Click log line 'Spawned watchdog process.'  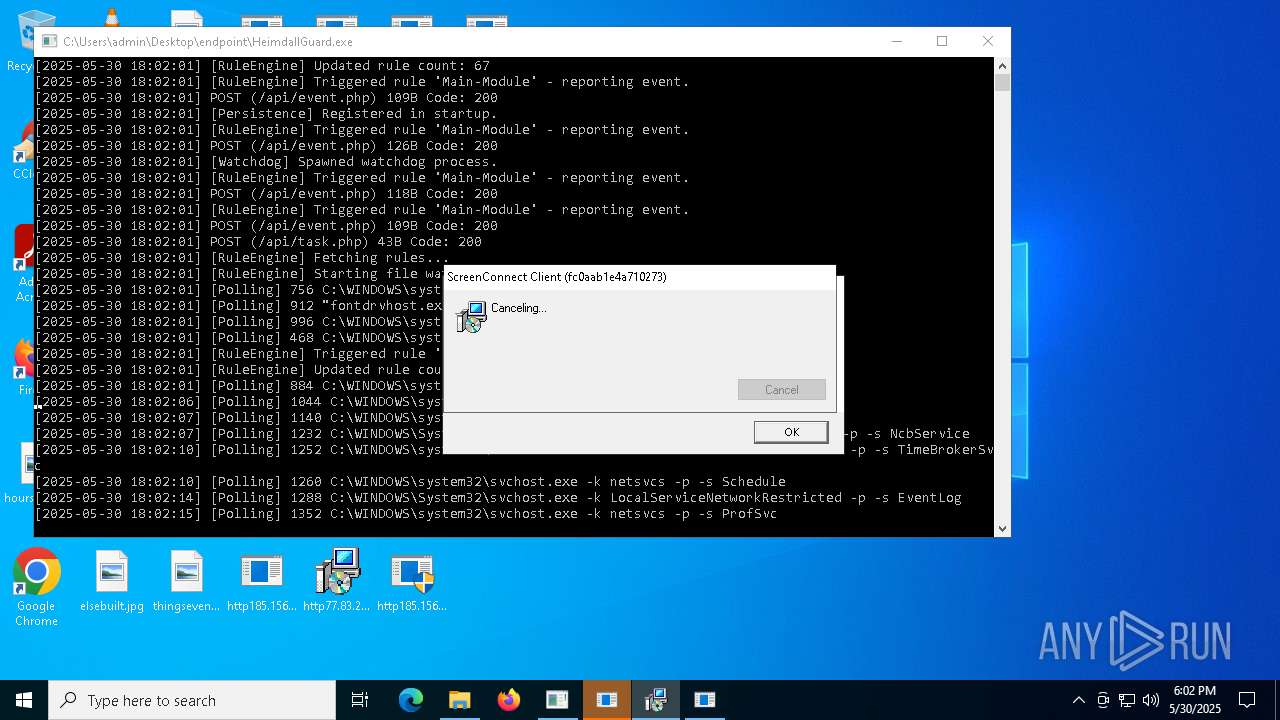pyautogui.click(x=266, y=161)
